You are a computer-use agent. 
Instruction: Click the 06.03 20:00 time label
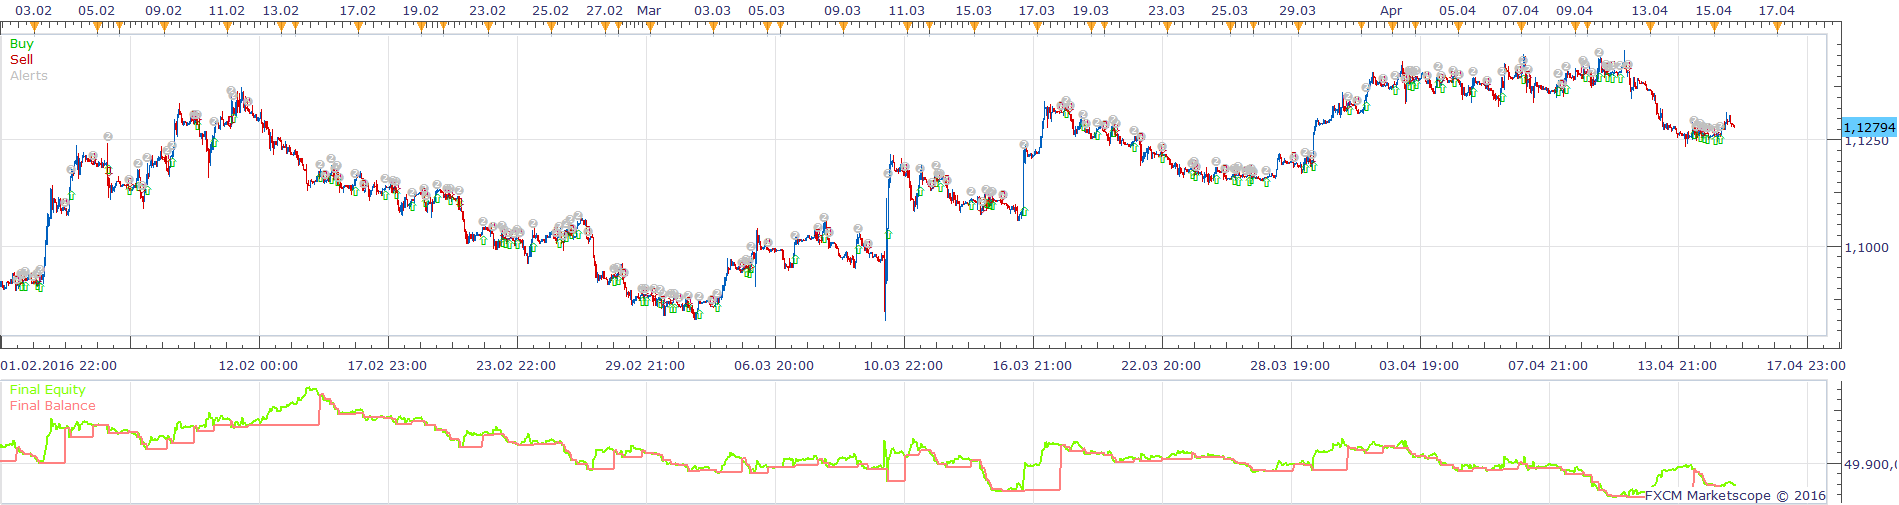pos(774,366)
